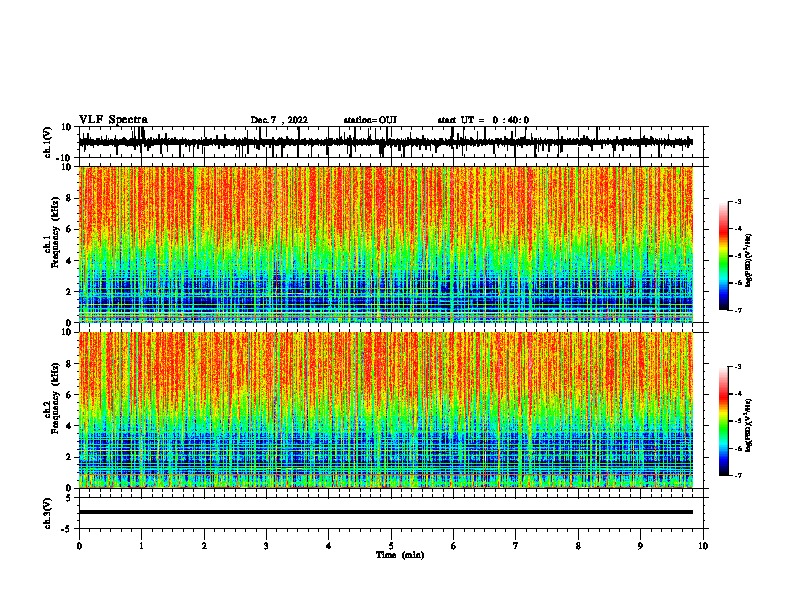Click the "VLF Spectra" plot title
The height and width of the screenshot is (612, 792).
113,120
